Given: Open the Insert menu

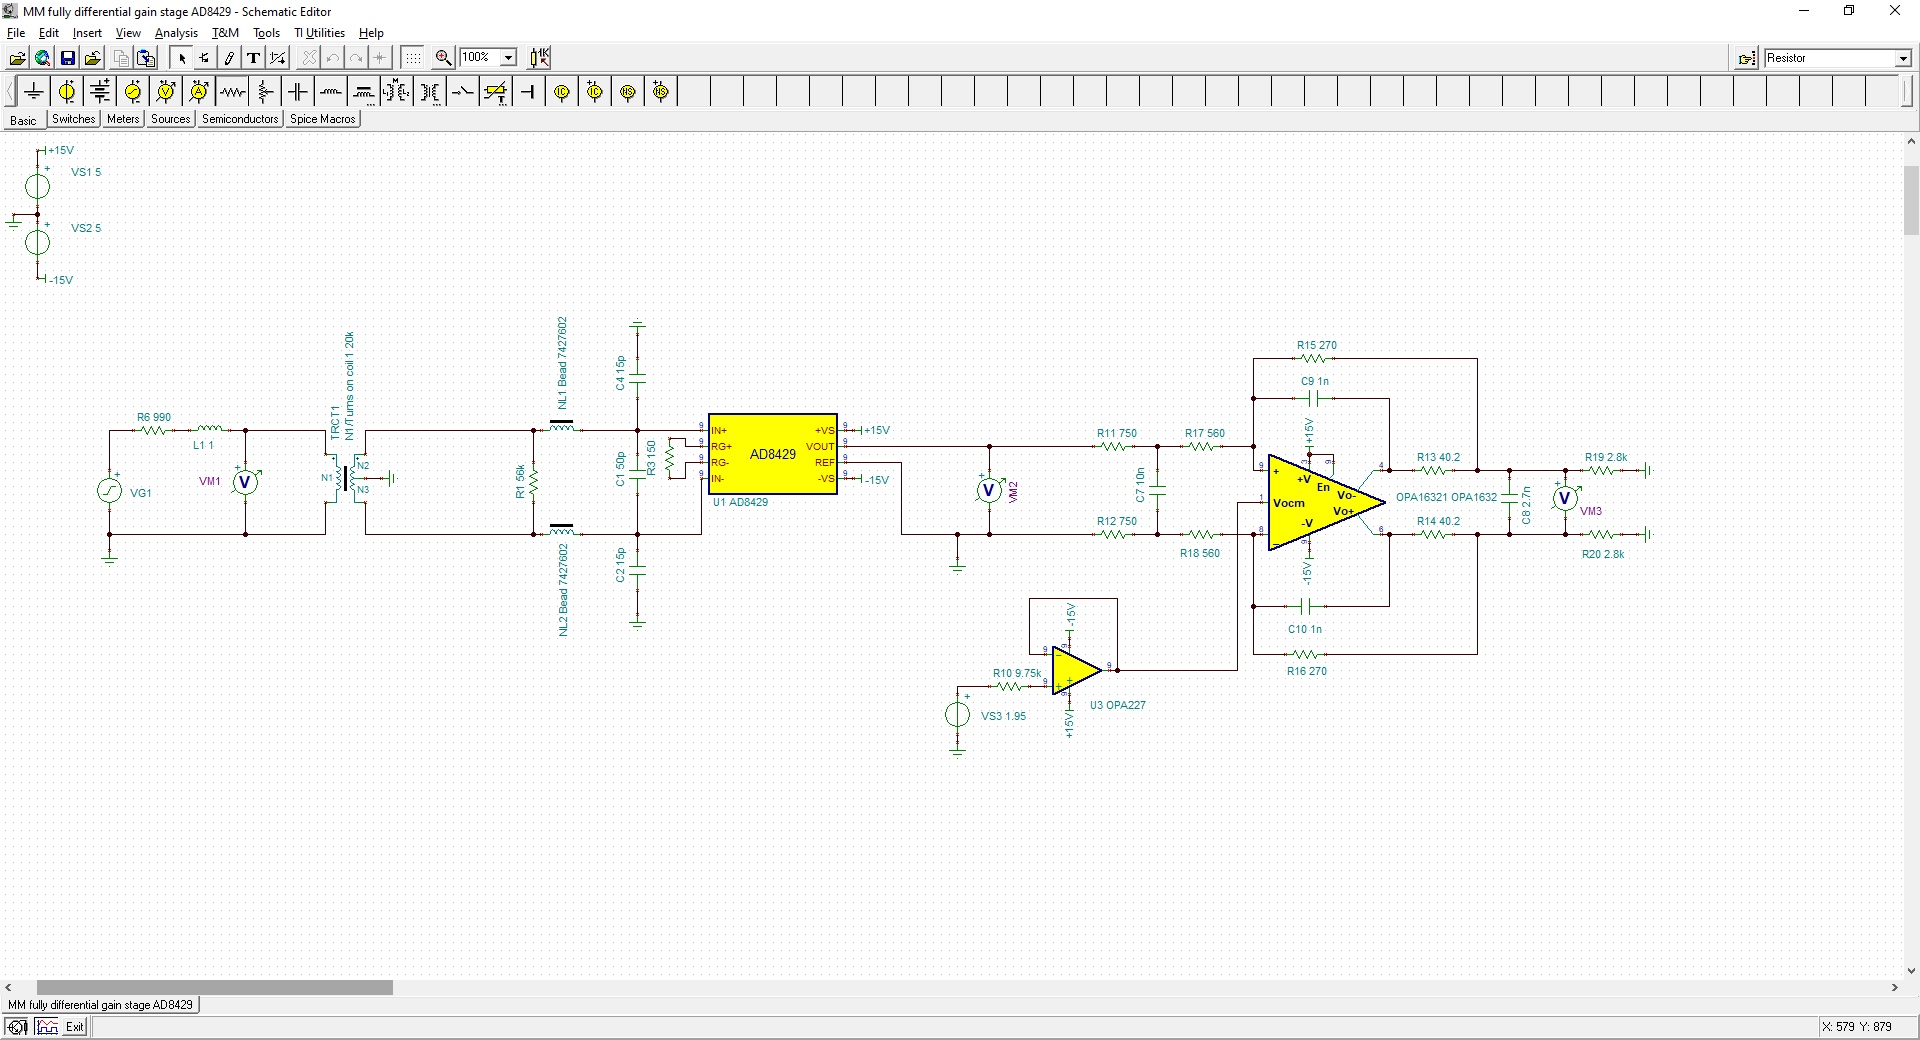Looking at the screenshot, I should tap(87, 33).
